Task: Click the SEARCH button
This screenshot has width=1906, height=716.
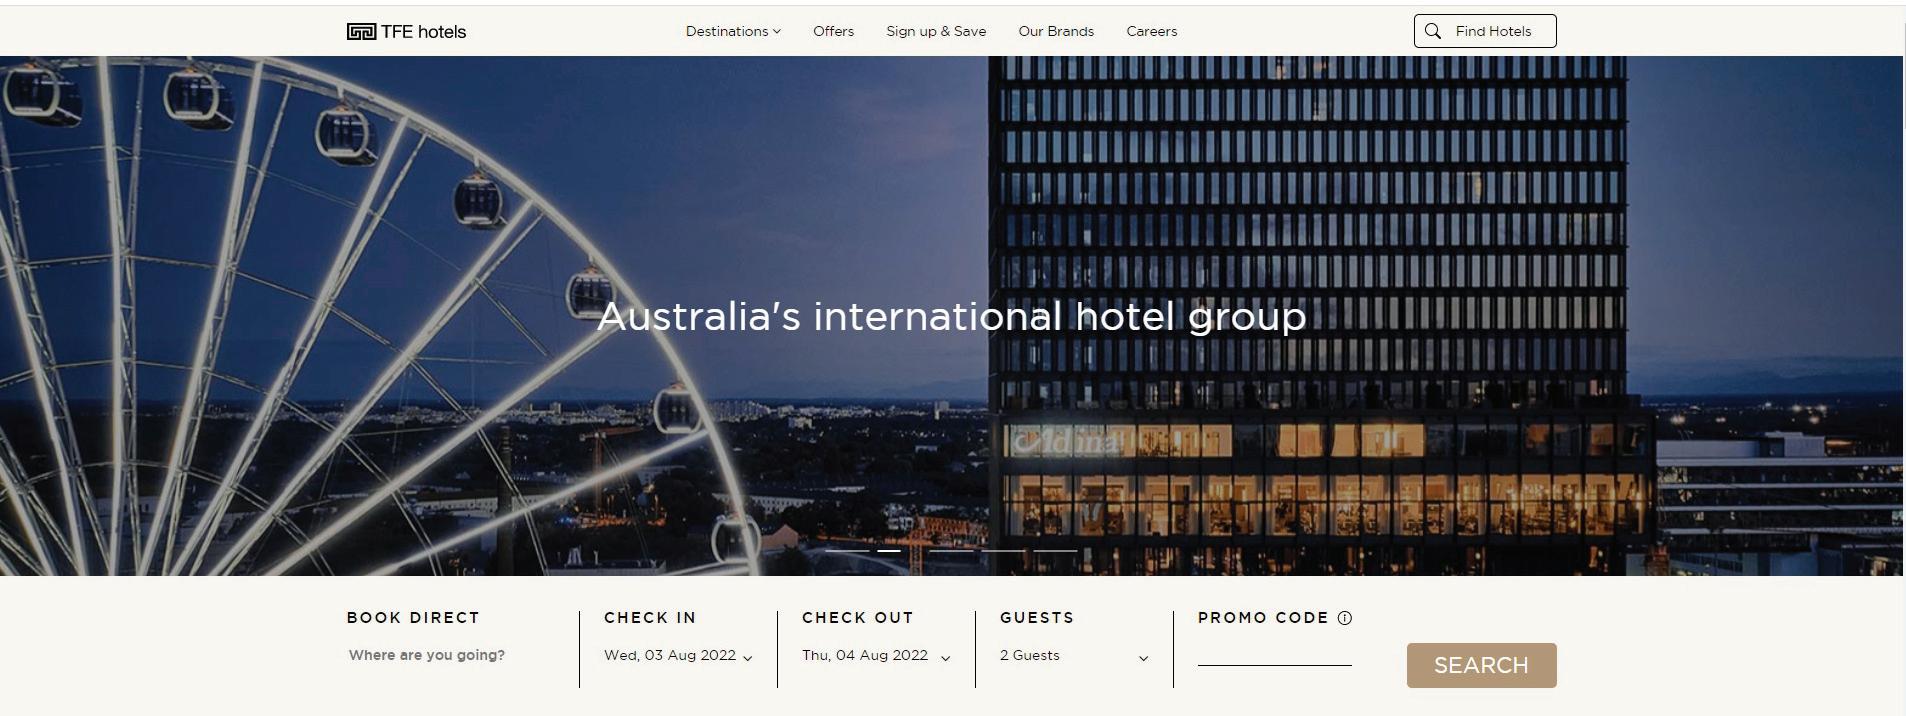Action: click(x=1481, y=665)
